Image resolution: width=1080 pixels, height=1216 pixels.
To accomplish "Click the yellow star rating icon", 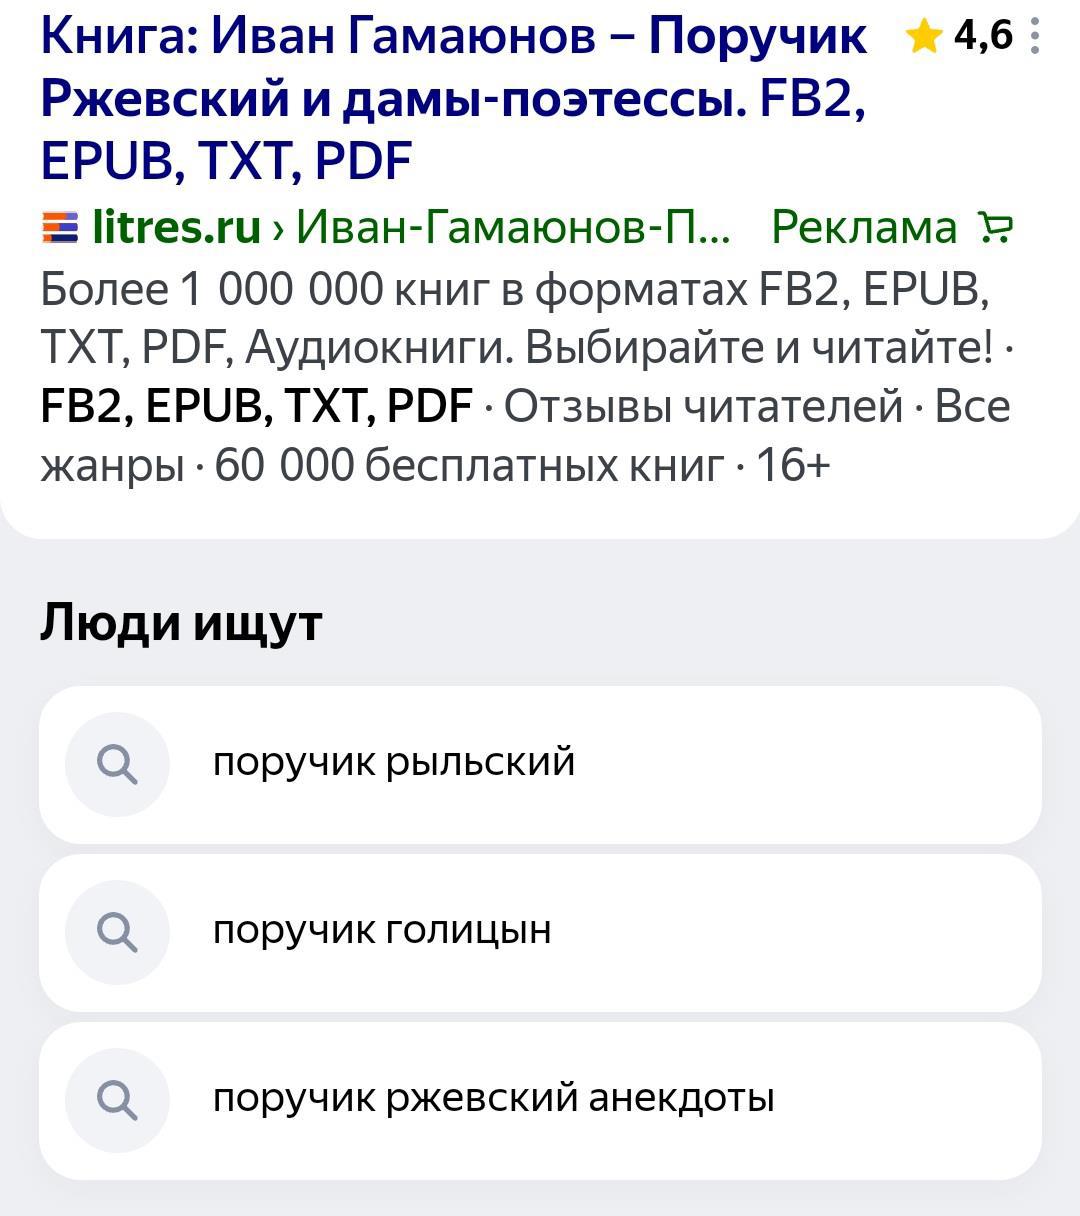I will click(923, 38).
